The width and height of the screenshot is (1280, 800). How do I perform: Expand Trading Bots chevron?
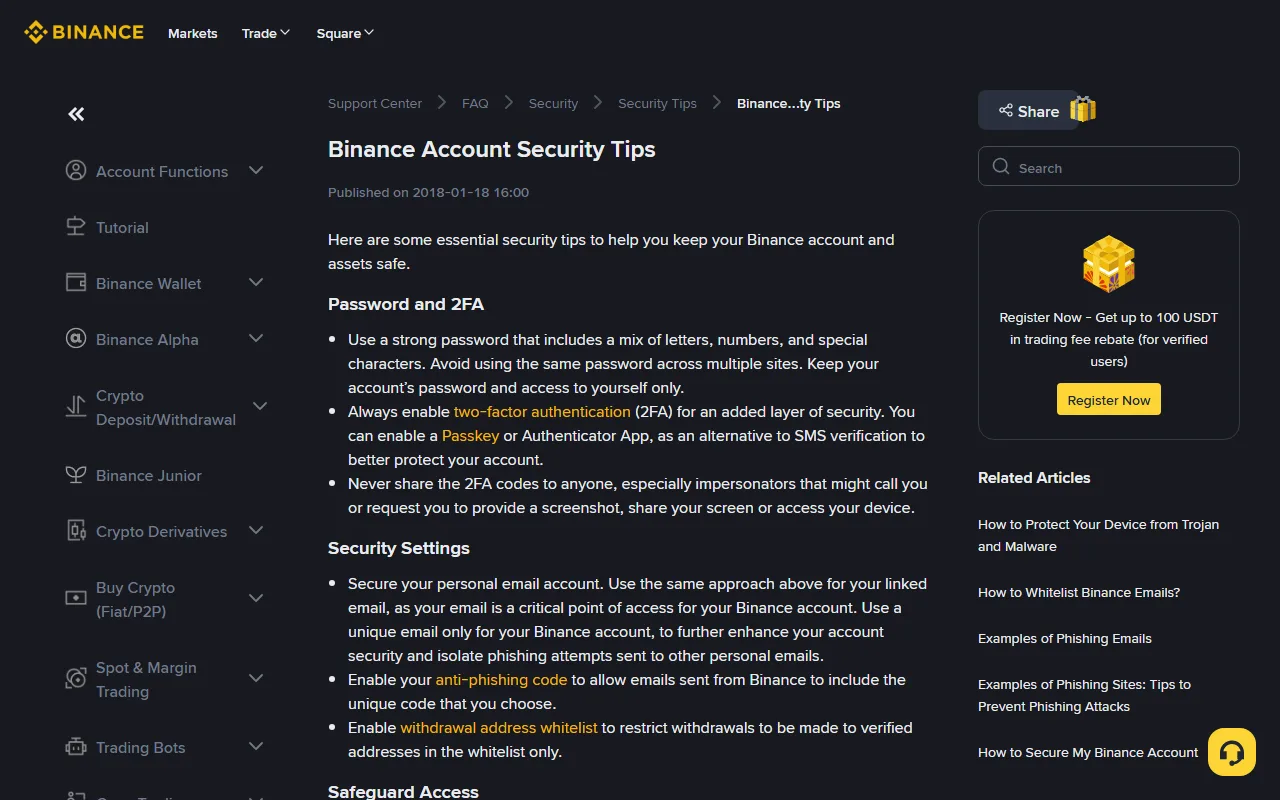(256, 746)
